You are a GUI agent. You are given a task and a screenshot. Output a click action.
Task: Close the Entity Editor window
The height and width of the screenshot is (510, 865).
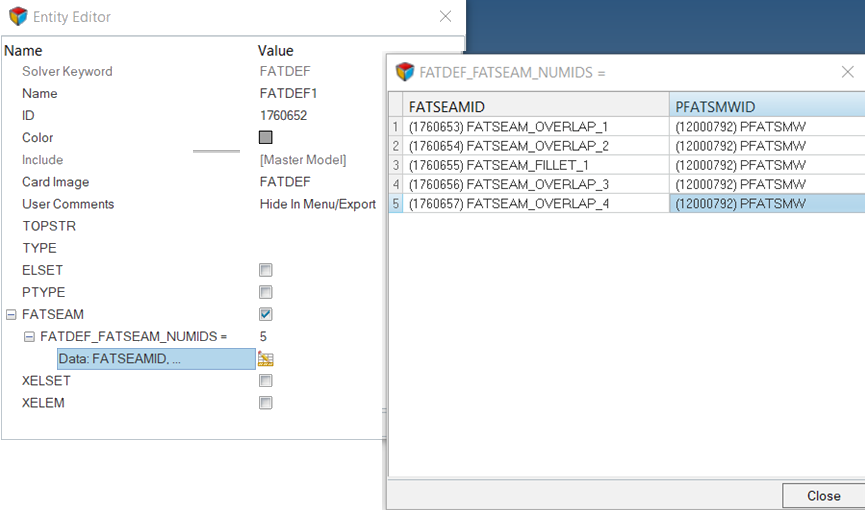(445, 16)
